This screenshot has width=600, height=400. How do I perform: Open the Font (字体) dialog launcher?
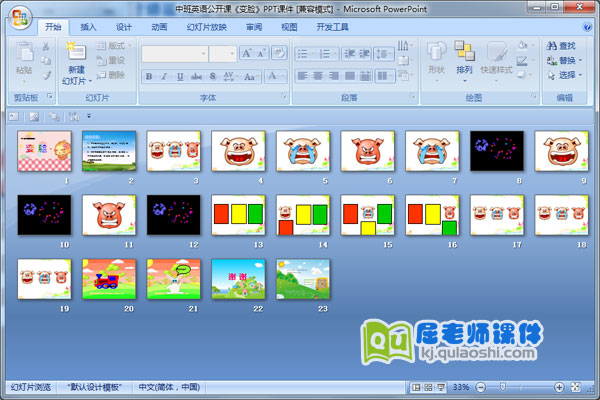284,96
